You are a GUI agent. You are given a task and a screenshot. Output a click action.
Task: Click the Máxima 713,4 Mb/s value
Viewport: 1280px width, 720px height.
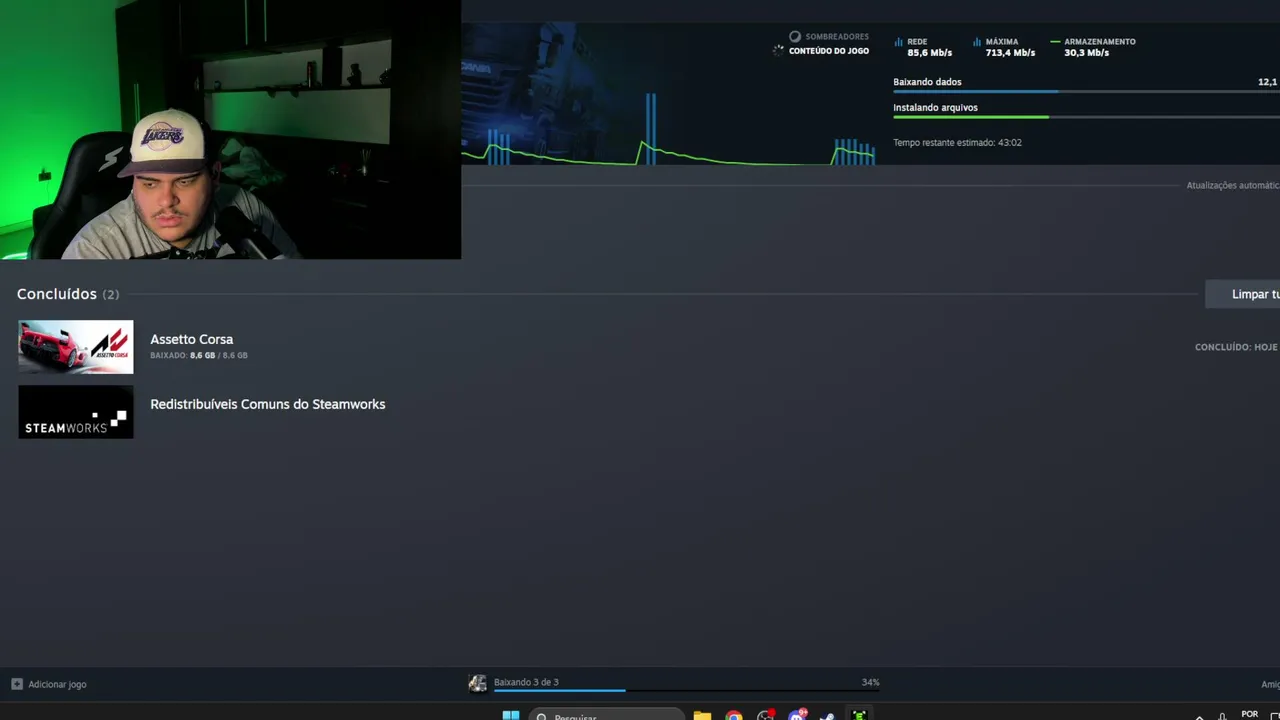1010,52
